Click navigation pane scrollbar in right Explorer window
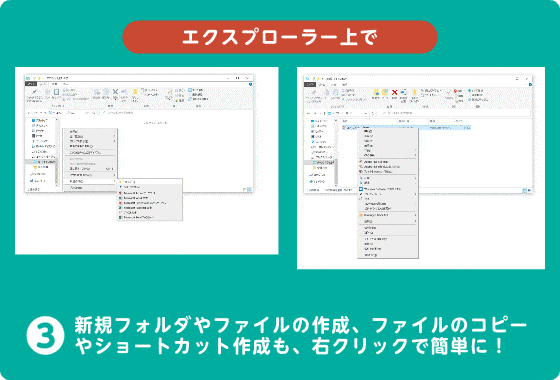560x380 pixels. (x=336, y=153)
